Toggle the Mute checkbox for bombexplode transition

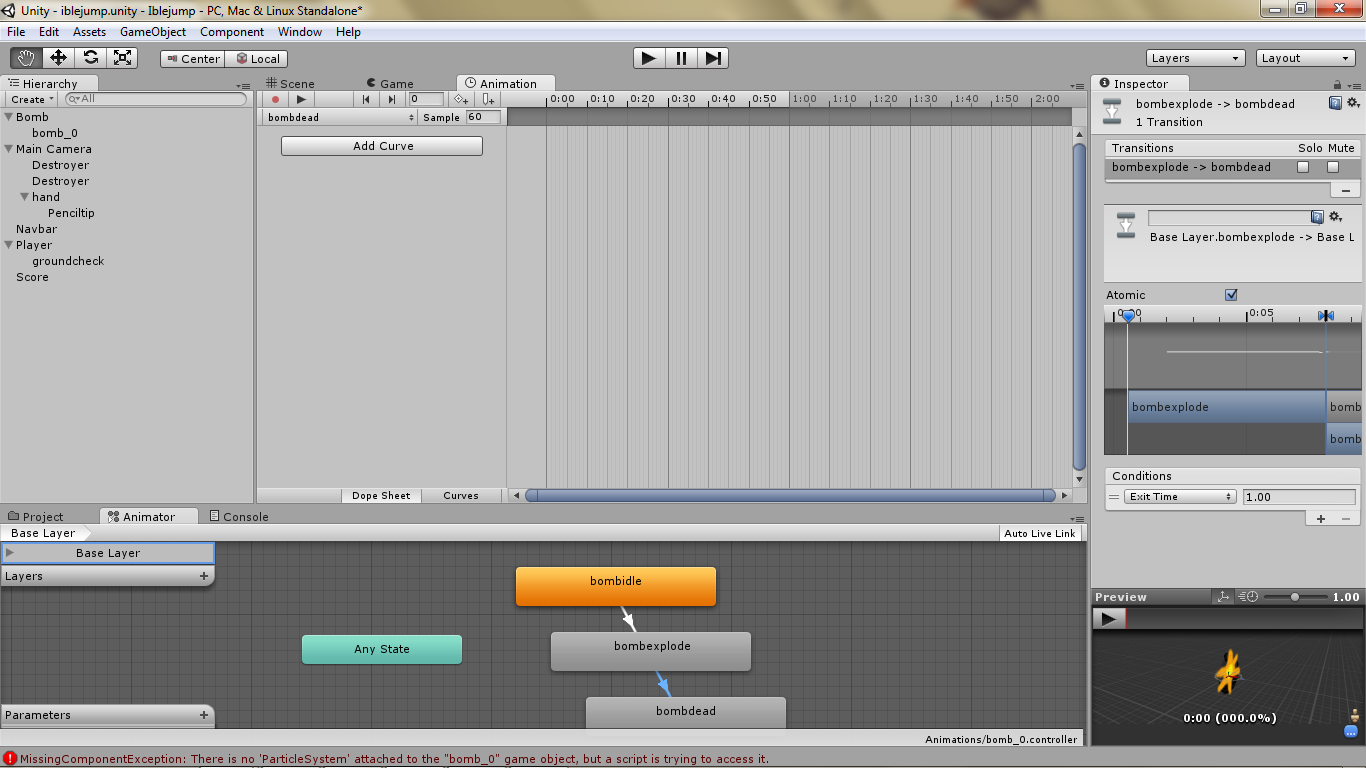click(x=1333, y=167)
